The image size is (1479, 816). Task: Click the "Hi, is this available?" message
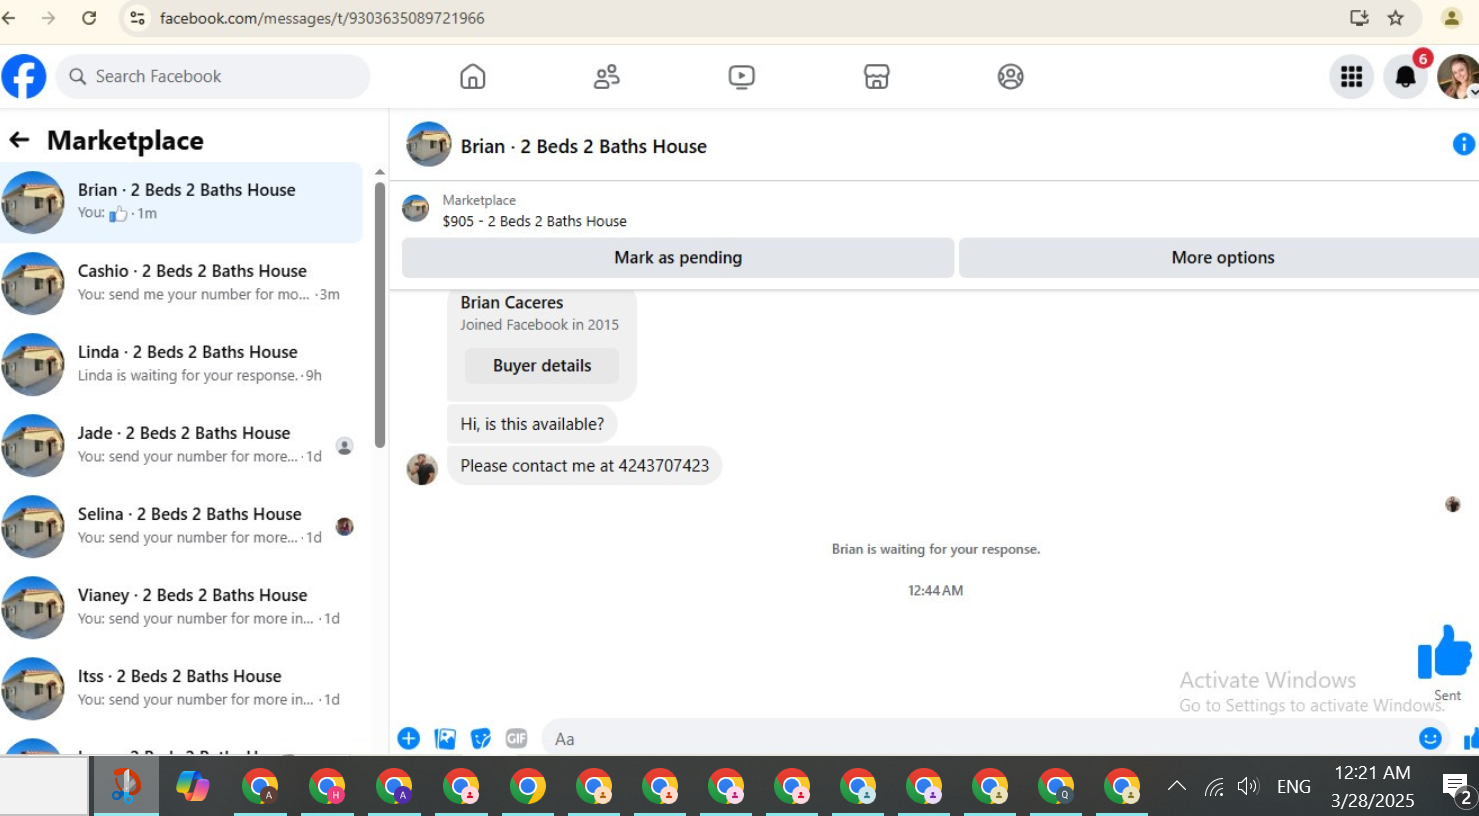[532, 424]
